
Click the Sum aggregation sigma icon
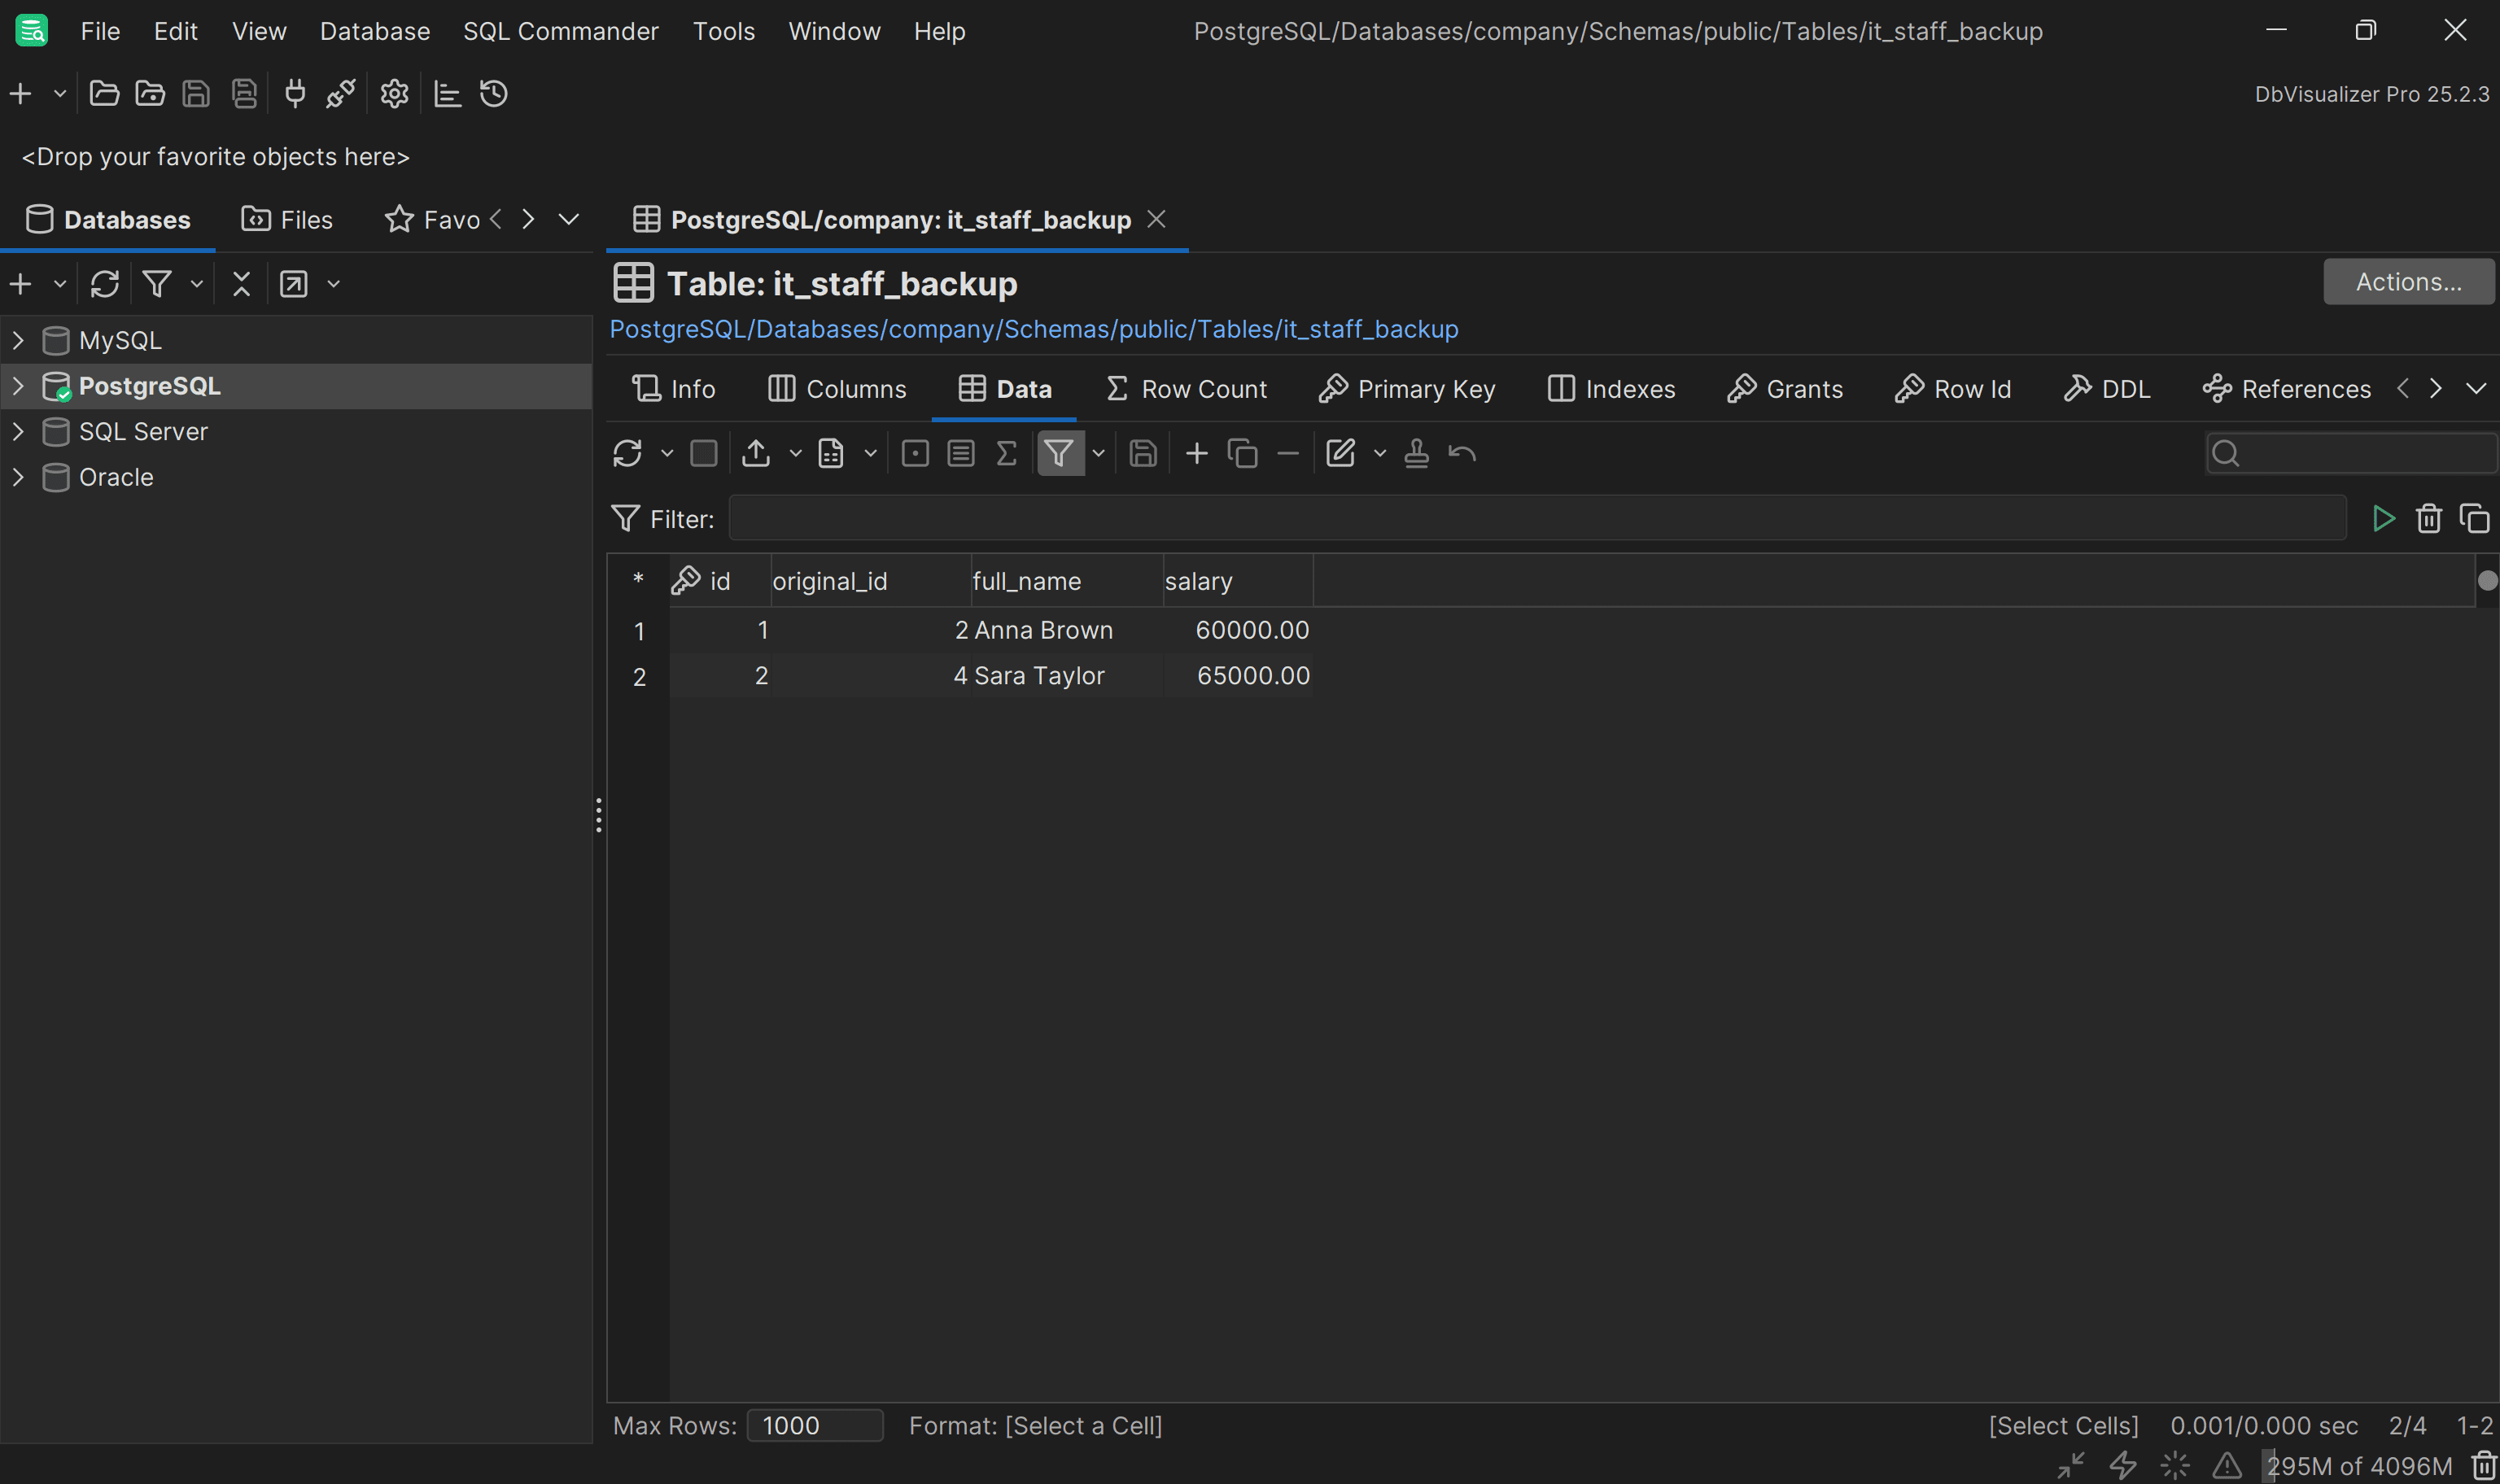(1006, 454)
